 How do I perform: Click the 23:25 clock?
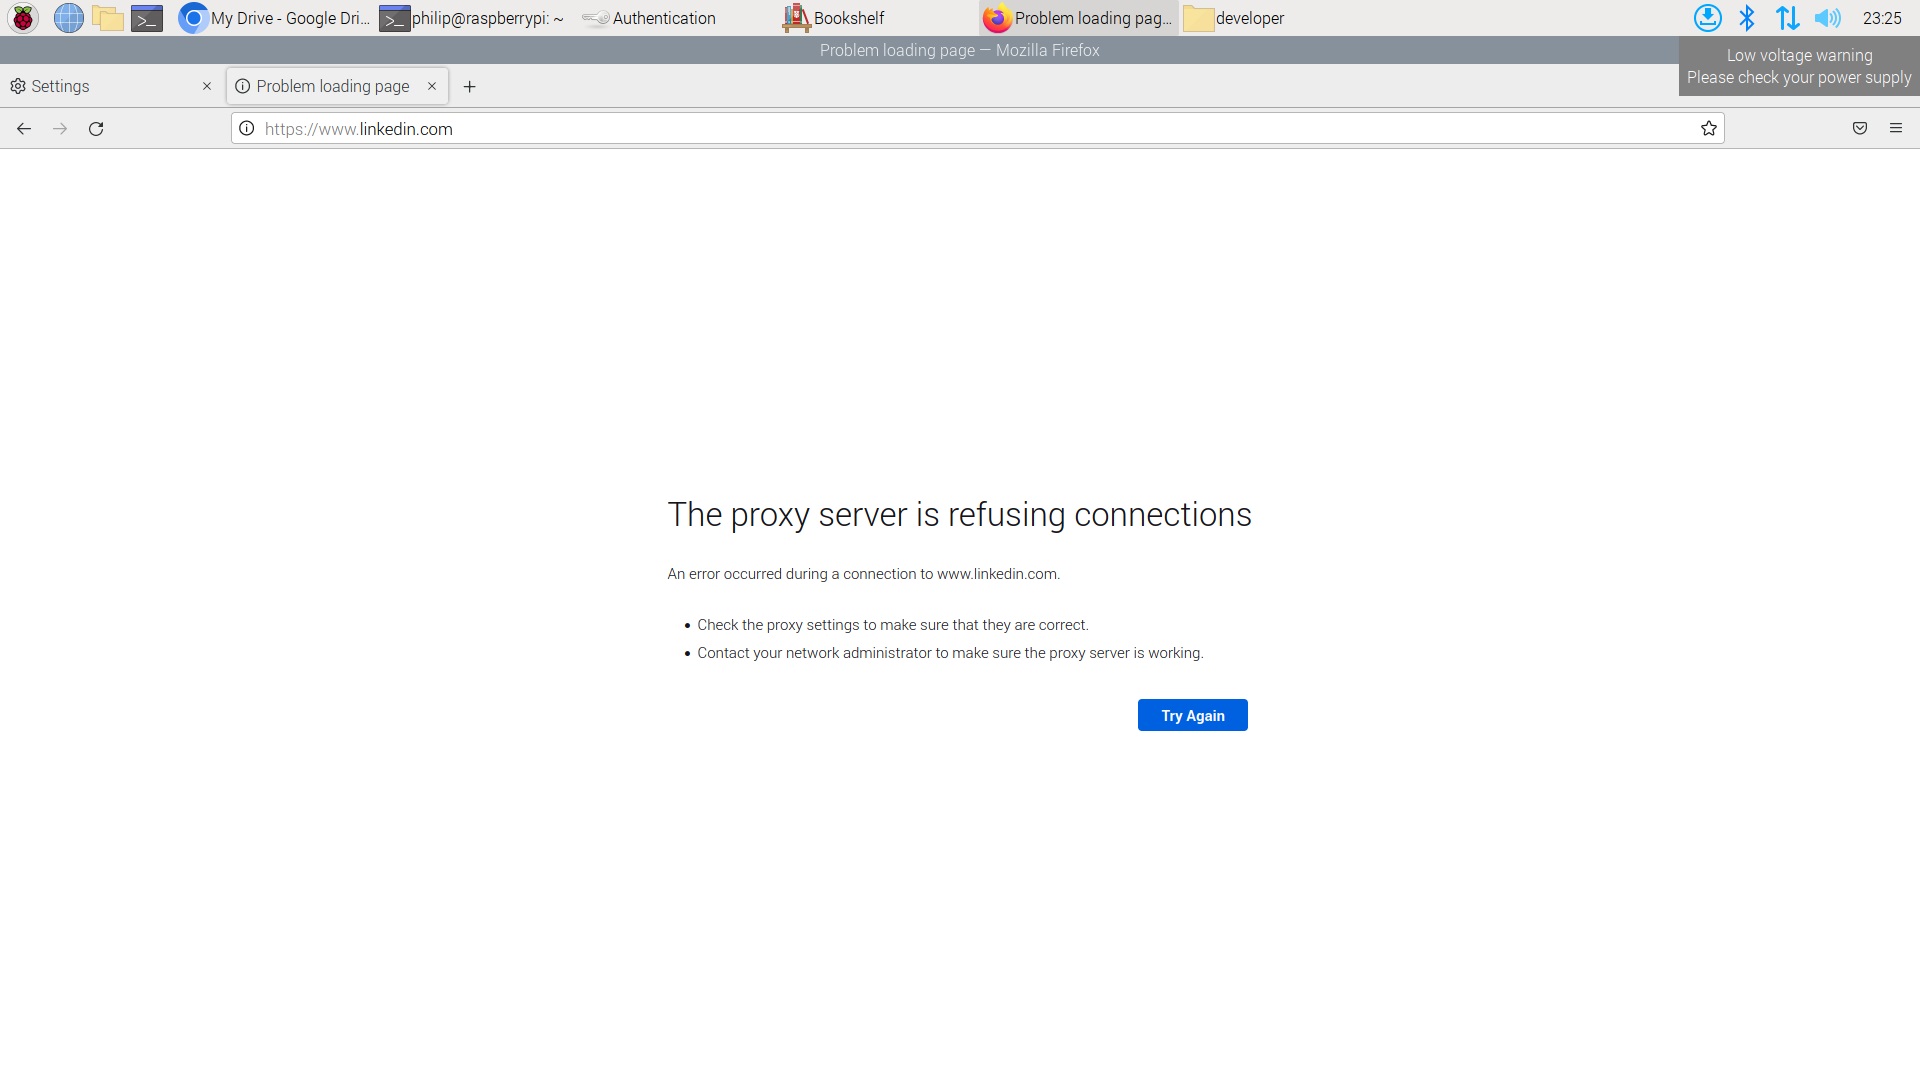click(1882, 18)
